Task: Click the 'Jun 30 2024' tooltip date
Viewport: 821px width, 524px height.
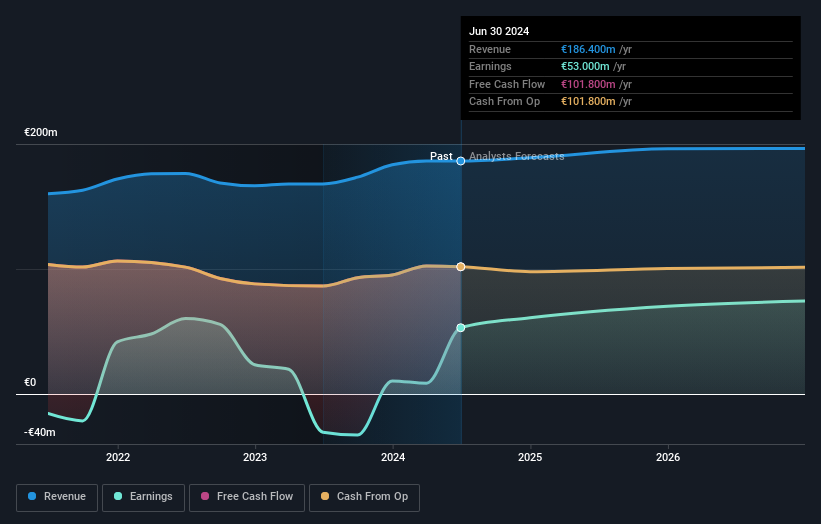Action: [499, 31]
